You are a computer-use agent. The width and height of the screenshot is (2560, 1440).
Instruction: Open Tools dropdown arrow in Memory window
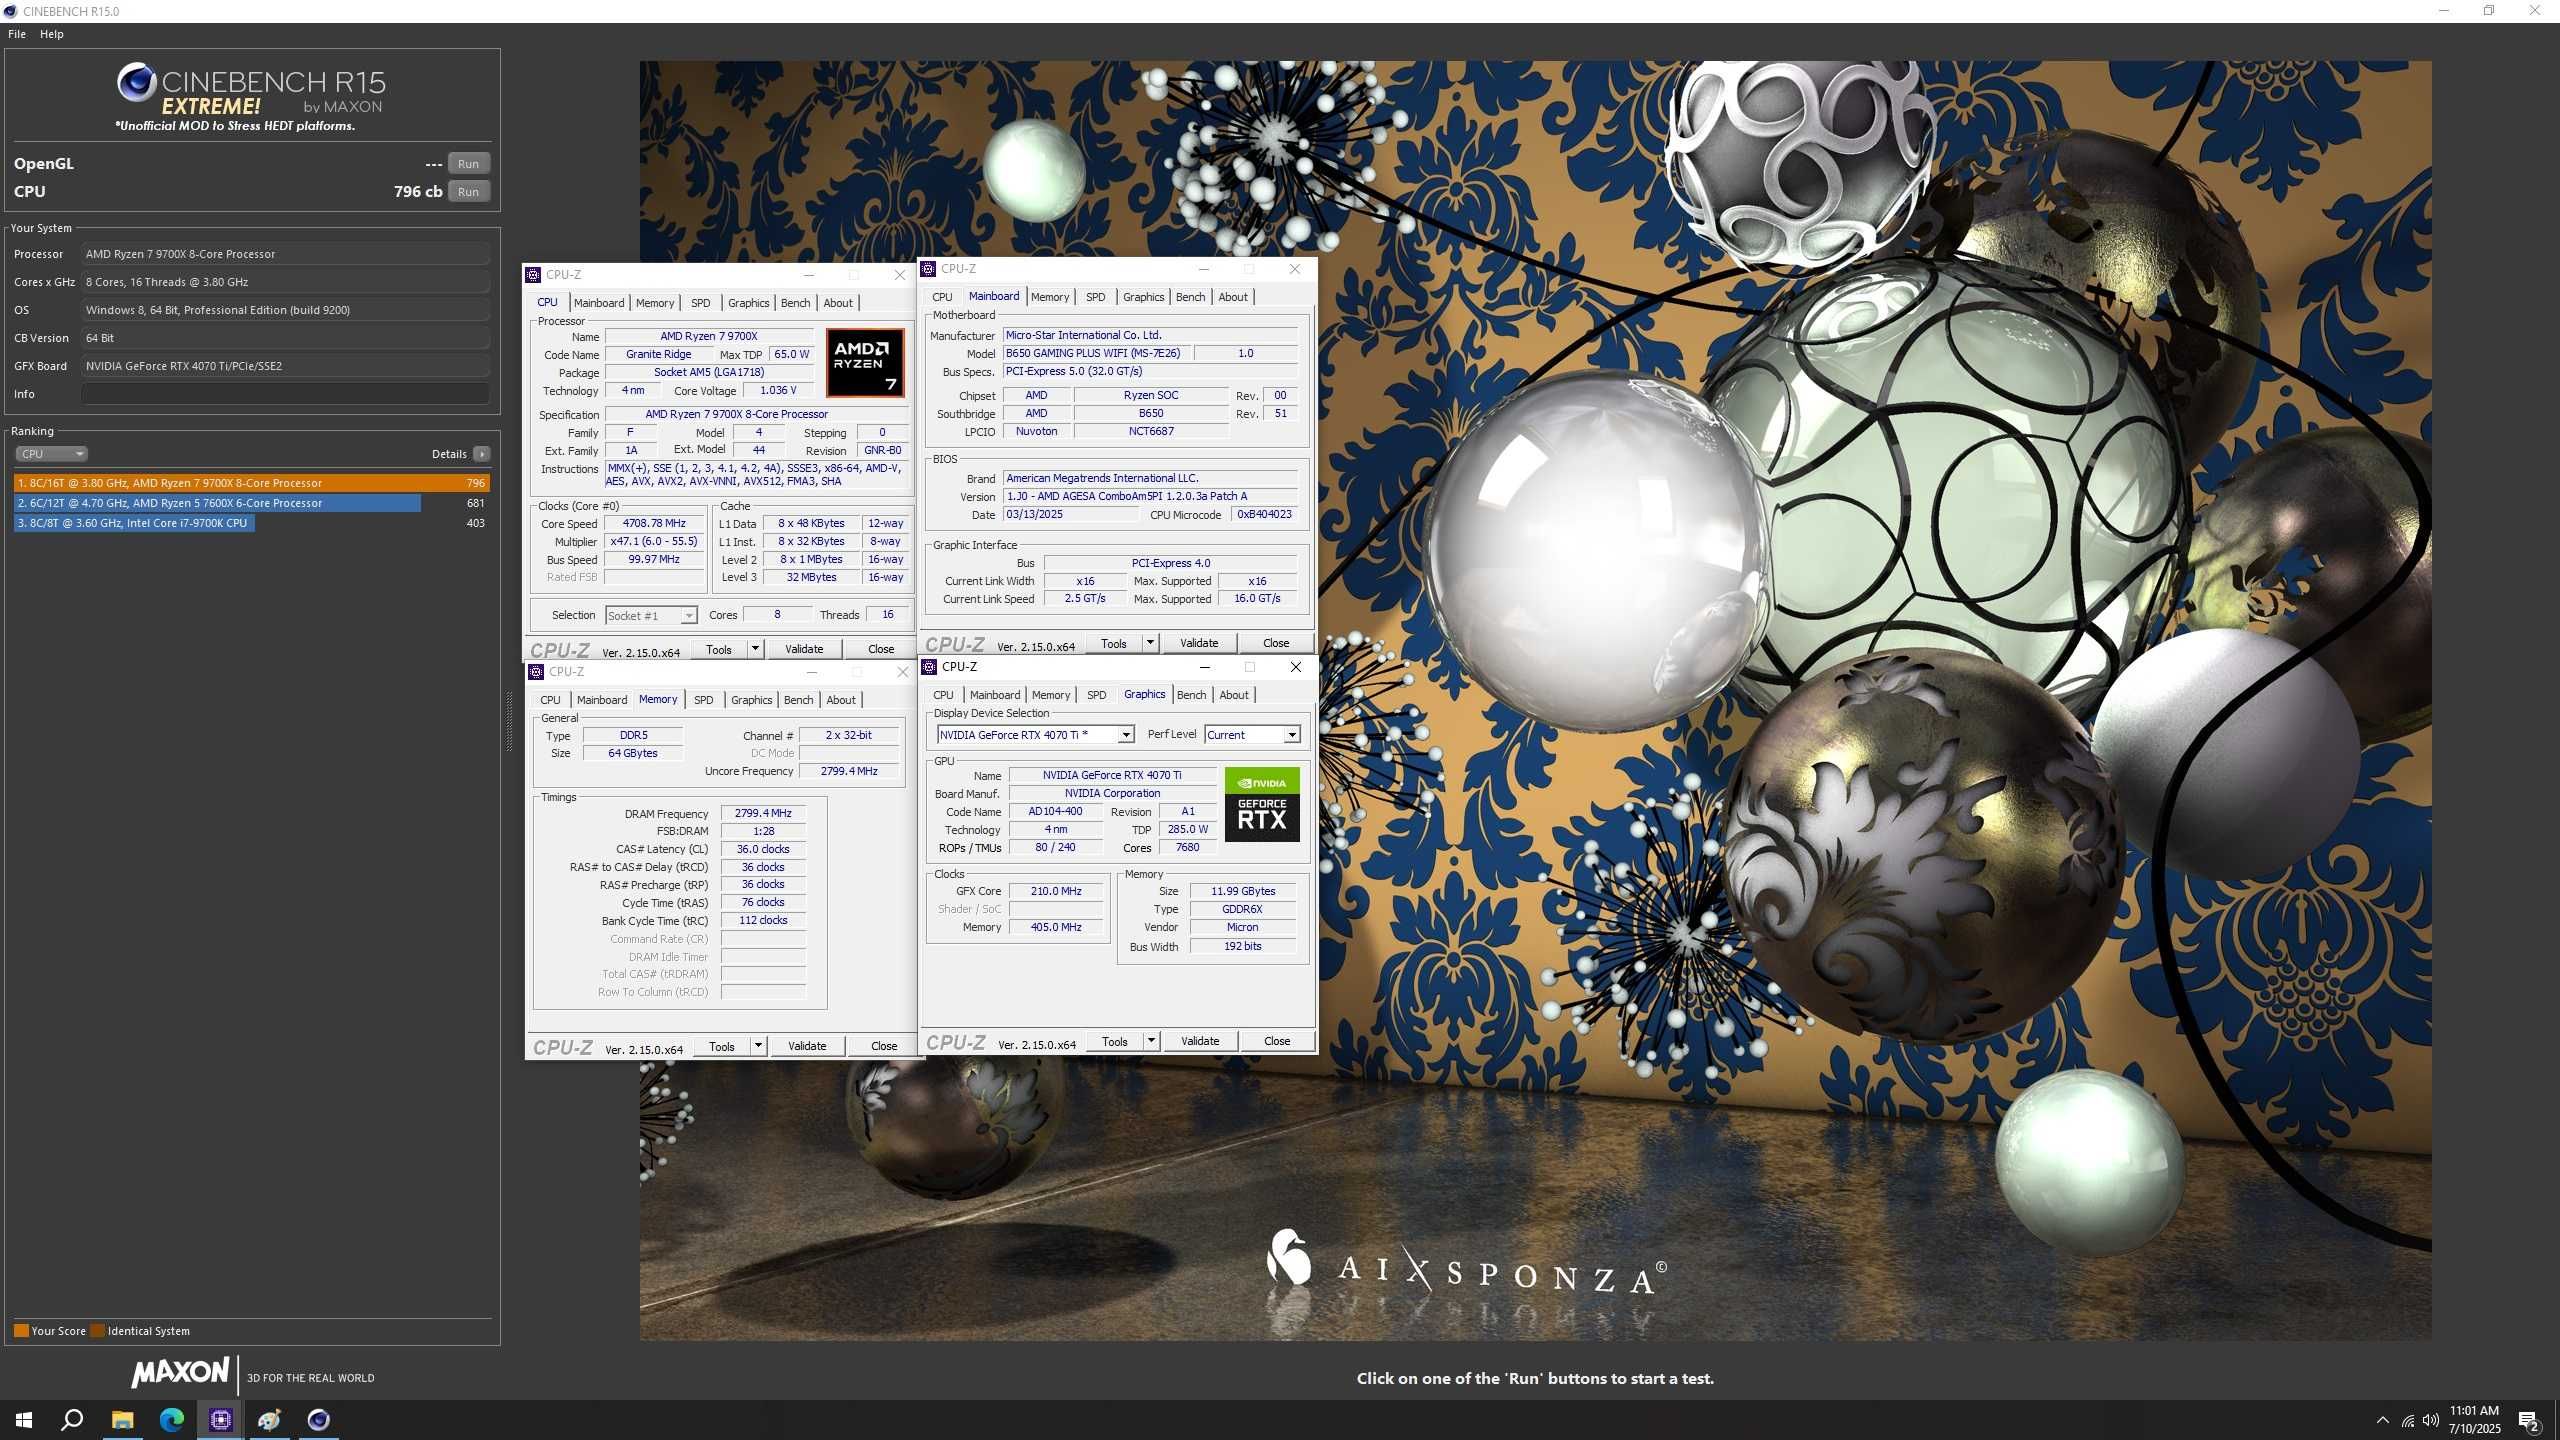pyautogui.click(x=758, y=1046)
